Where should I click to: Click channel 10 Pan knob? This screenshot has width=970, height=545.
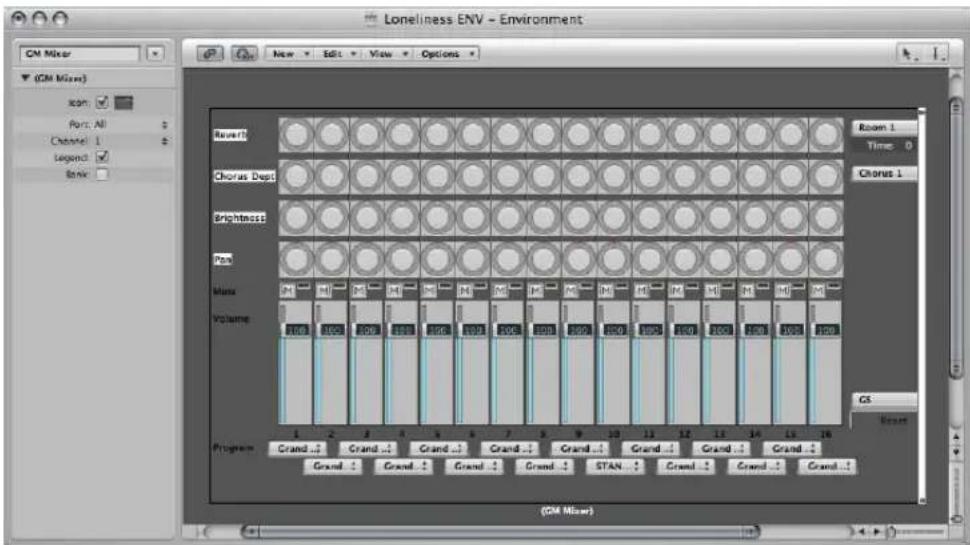coord(614,259)
